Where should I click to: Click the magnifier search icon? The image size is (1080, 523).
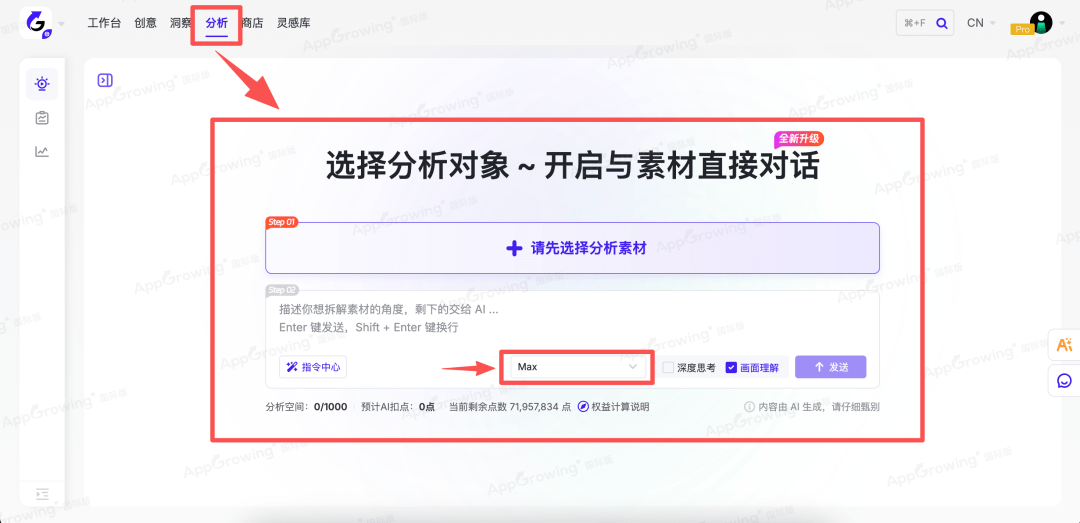(942, 23)
